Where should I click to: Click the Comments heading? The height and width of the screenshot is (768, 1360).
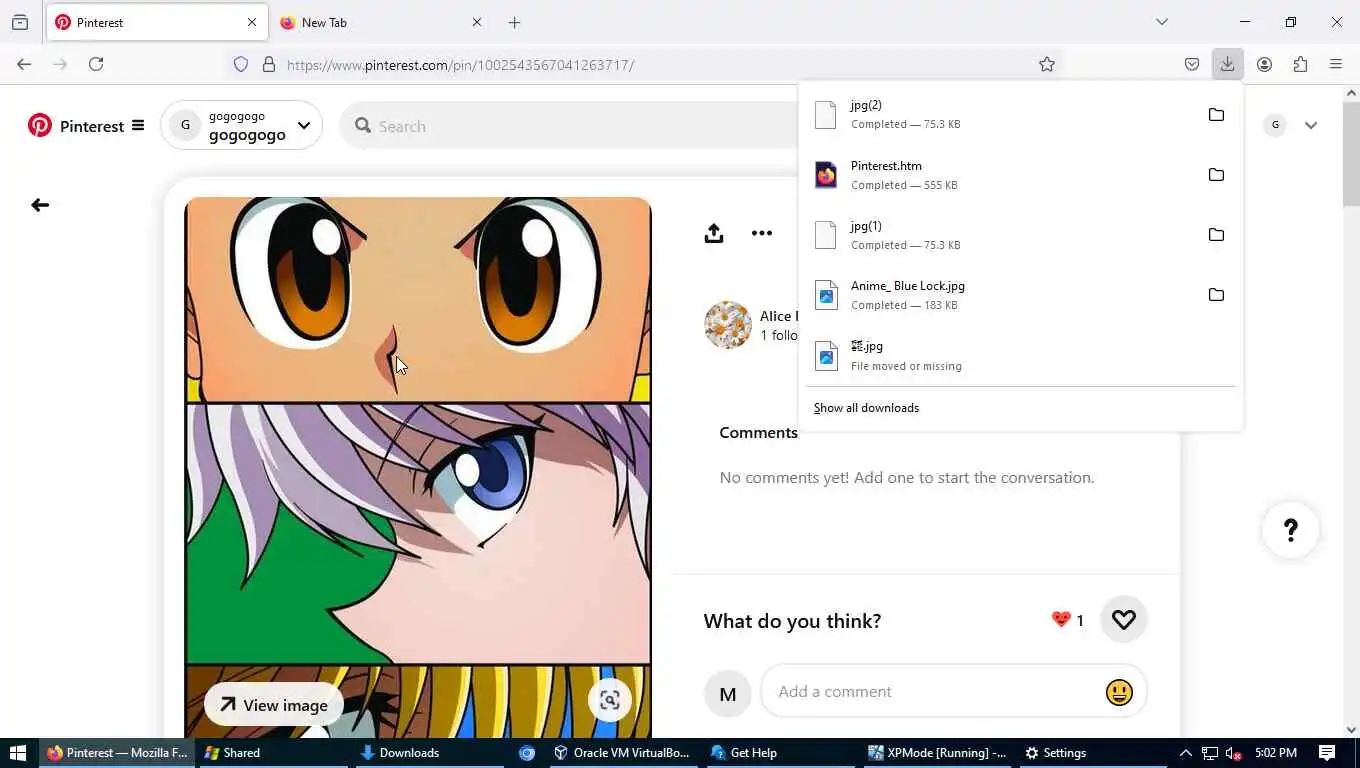pyautogui.click(x=758, y=432)
